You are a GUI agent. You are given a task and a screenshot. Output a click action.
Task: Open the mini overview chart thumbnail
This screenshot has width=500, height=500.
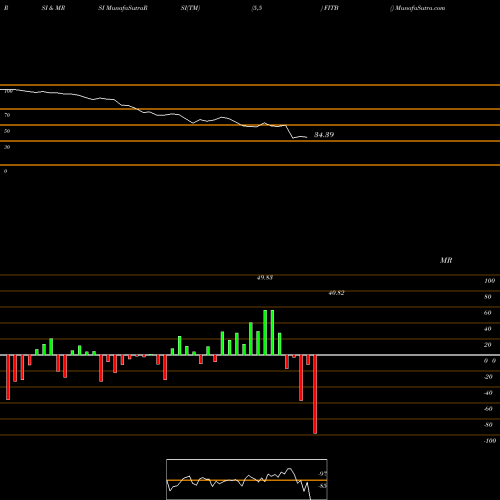(x=247, y=479)
